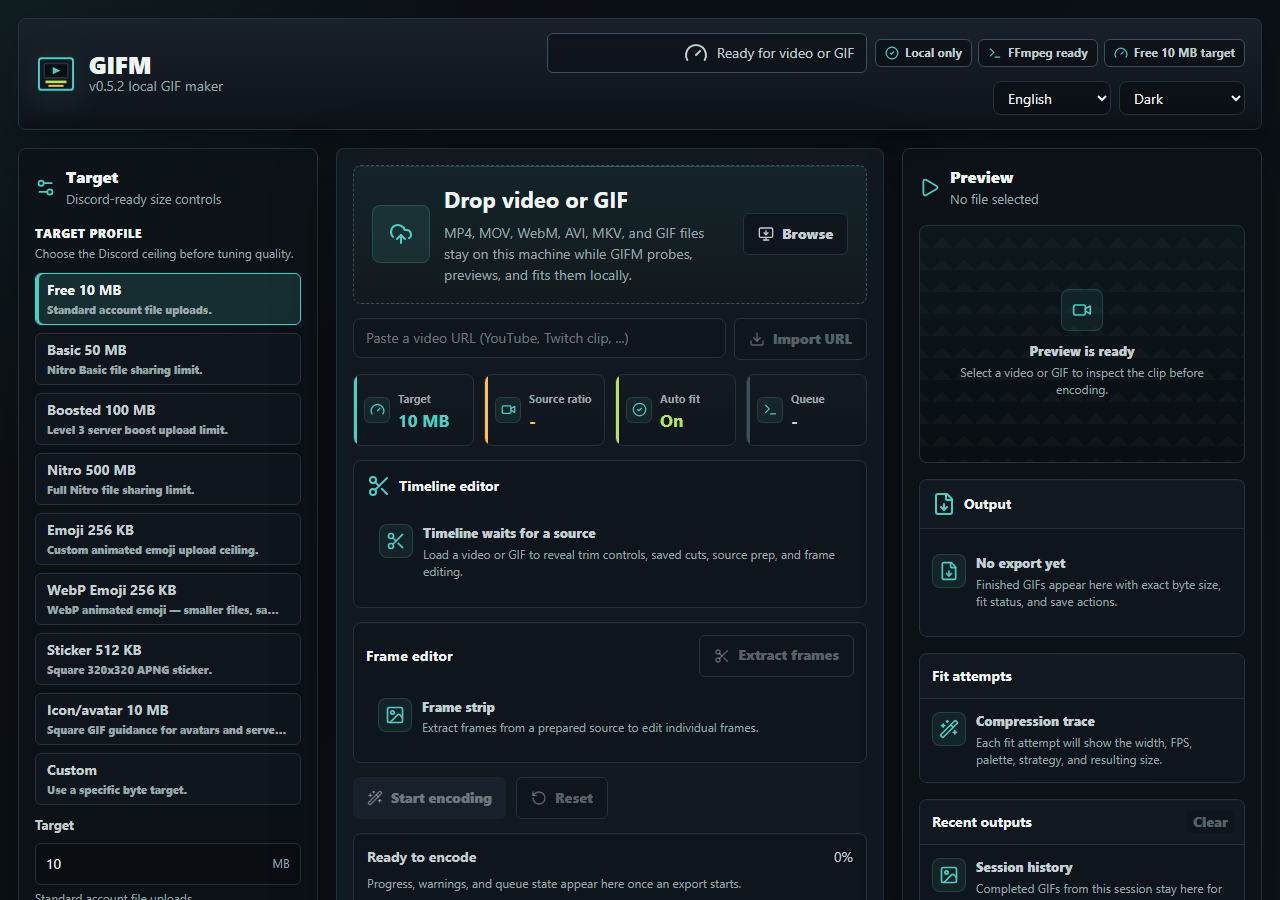The height and width of the screenshot is (900, 1280).
Task: Click the FFmpeg ready badge
Action: (1038, 53)
